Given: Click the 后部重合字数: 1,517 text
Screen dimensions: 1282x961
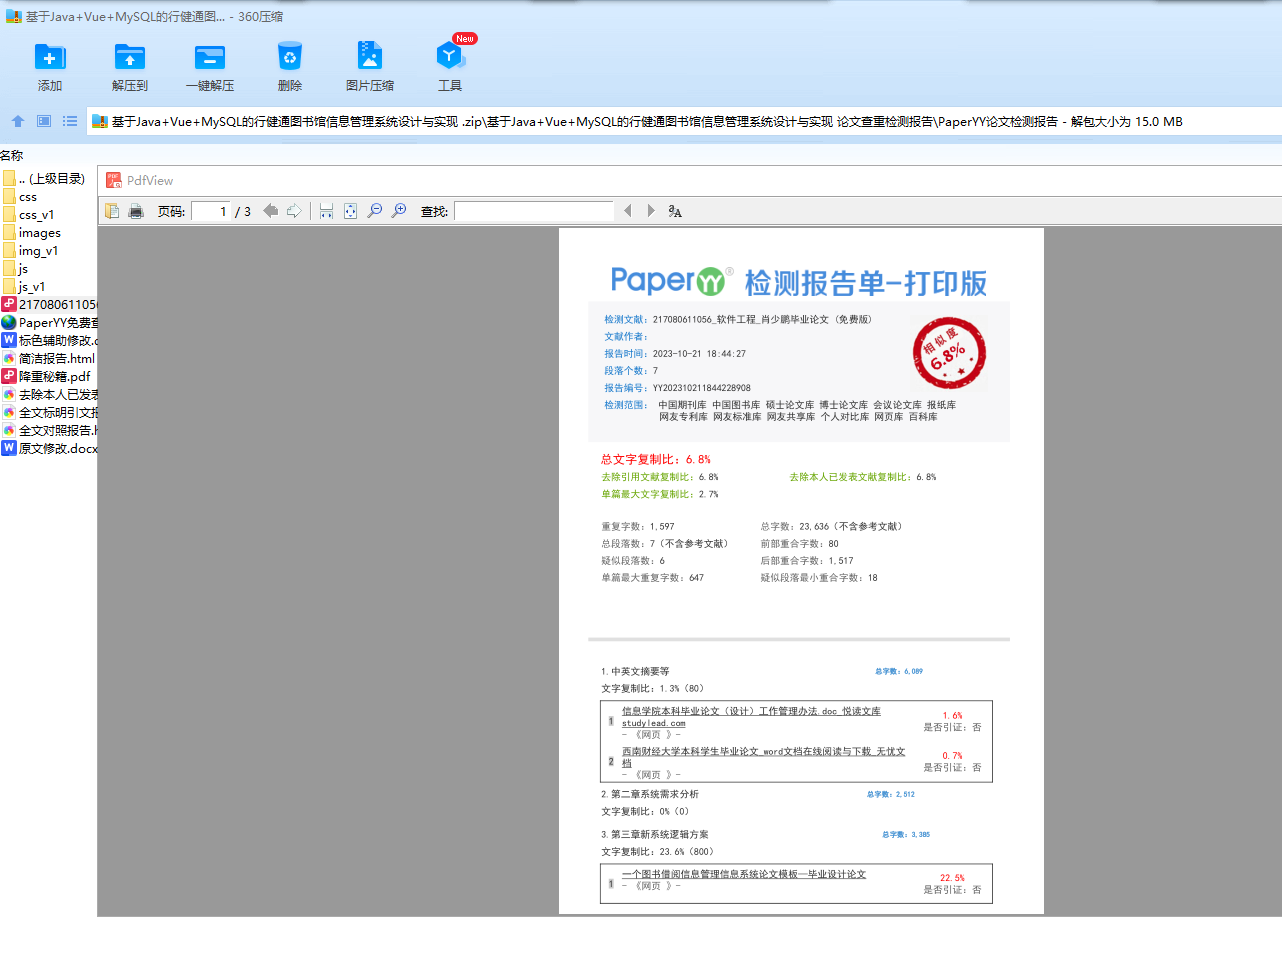Looking at the screenshot, I should pyautogui.click(x=807, y=561).
